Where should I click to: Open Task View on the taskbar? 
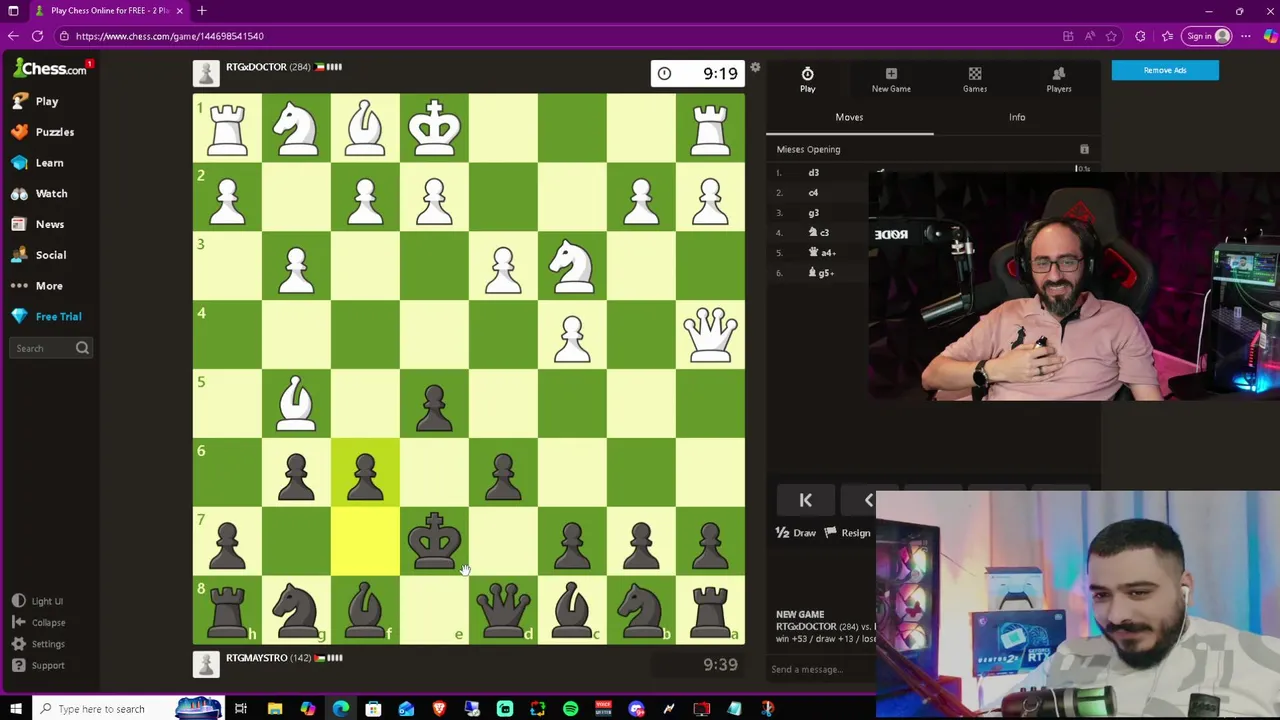(241, 709)
